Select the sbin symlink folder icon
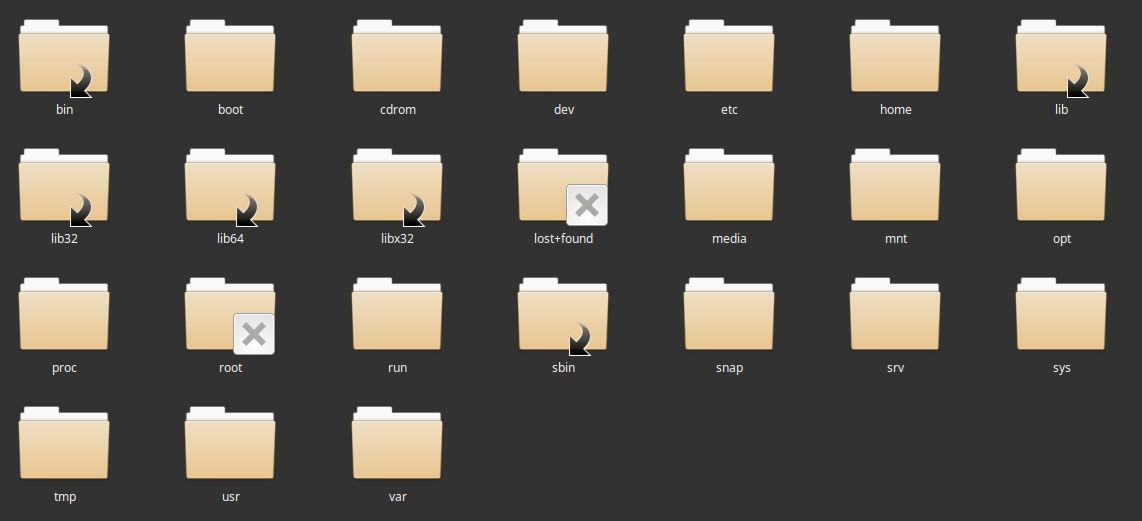 563,315
